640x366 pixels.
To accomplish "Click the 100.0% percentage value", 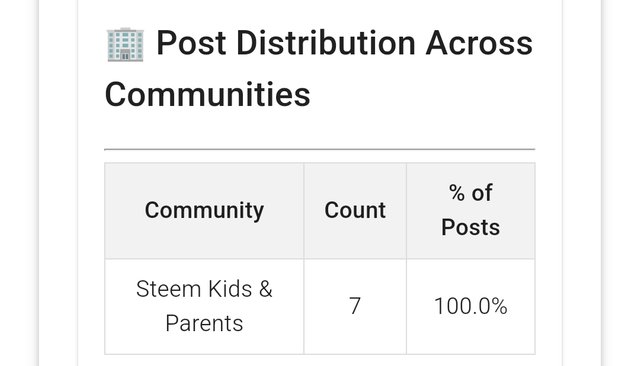I will tap(471, 306).
